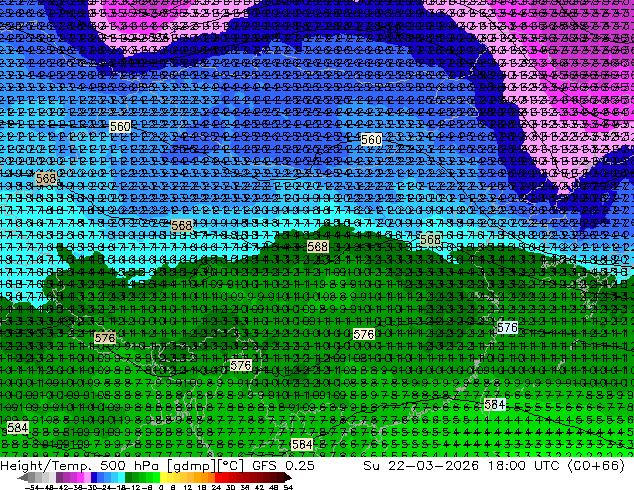
Task: Click the '54' legend maximum value
Action: click(288, 487)
